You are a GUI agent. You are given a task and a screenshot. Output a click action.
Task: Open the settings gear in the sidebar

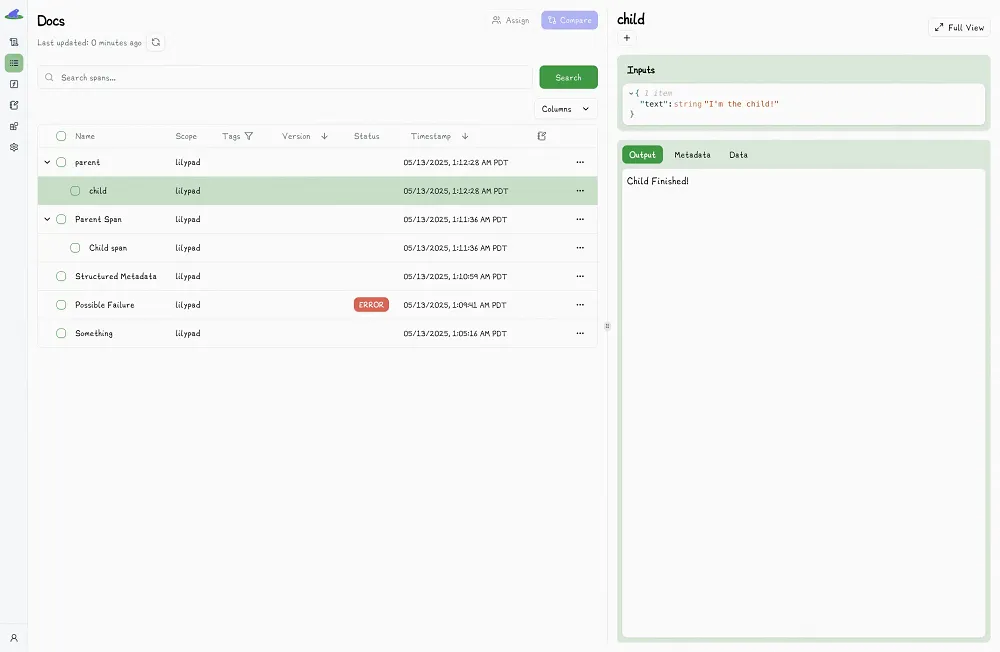pos(14,147)
